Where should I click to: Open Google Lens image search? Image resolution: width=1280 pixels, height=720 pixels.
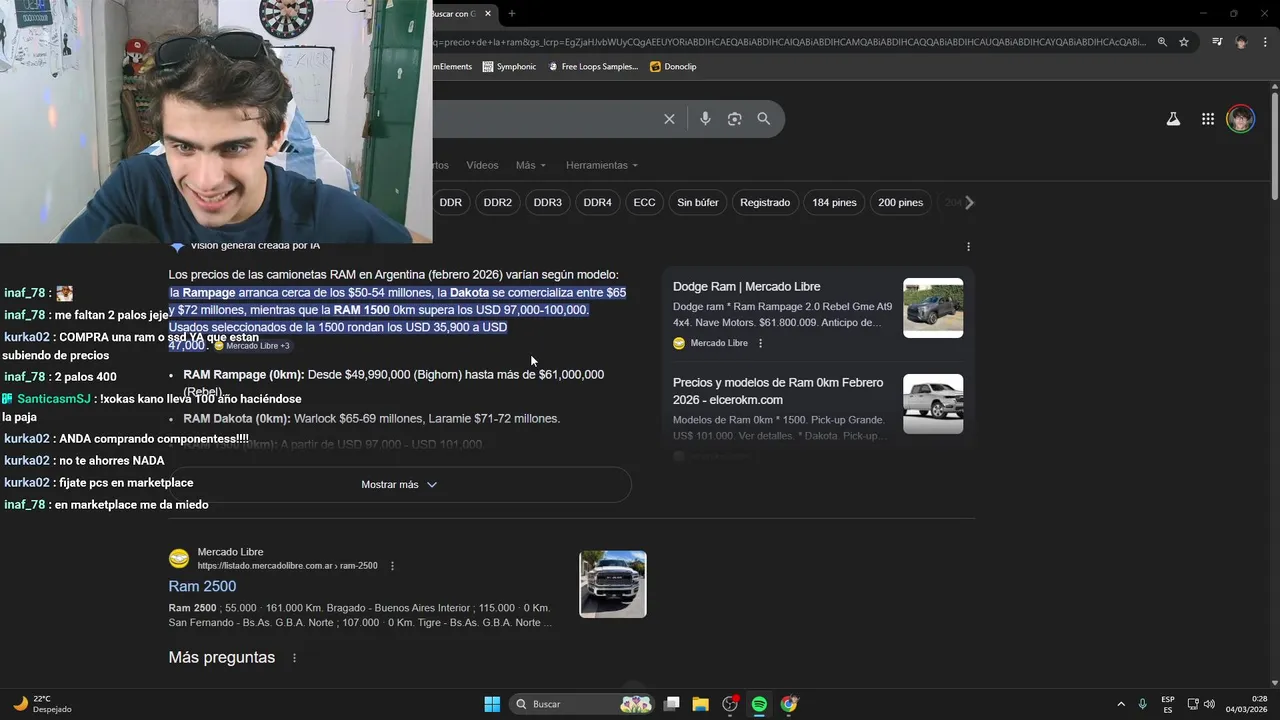(x=734, y=119)
